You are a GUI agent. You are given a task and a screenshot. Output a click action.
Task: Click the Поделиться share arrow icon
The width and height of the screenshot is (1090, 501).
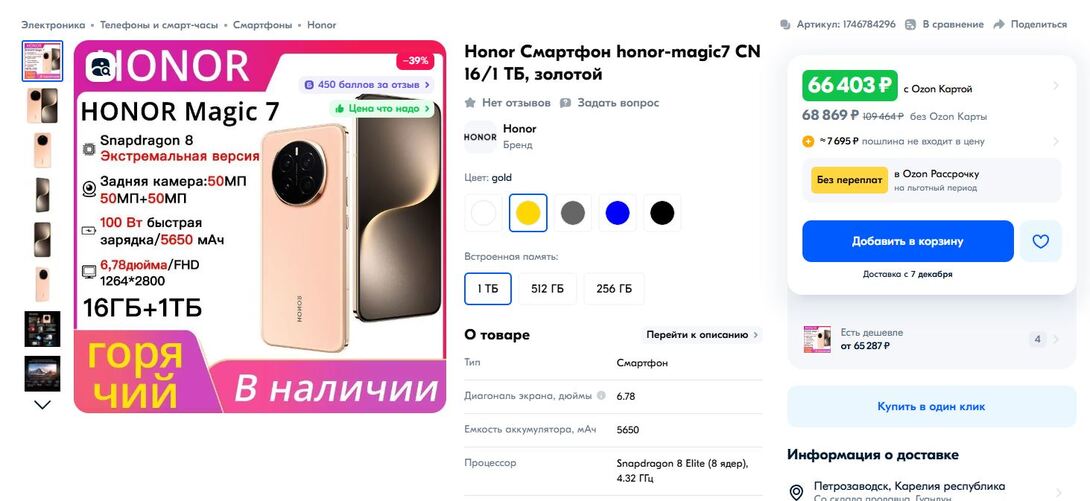[999, 24]
